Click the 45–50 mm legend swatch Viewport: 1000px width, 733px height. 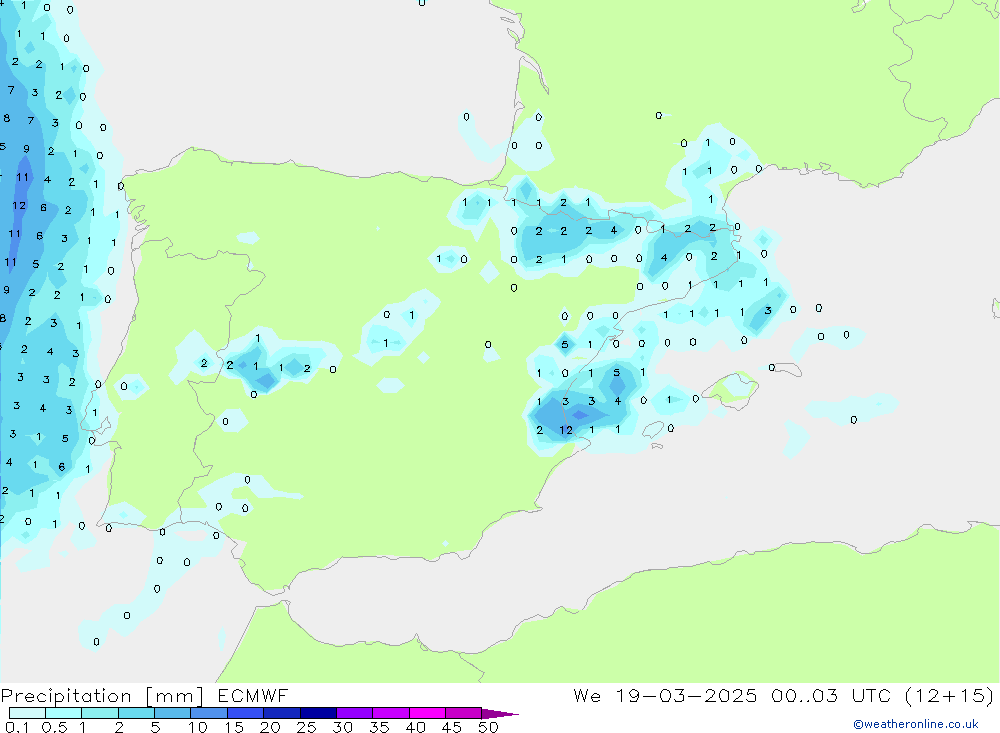click(x=464, y=713)
